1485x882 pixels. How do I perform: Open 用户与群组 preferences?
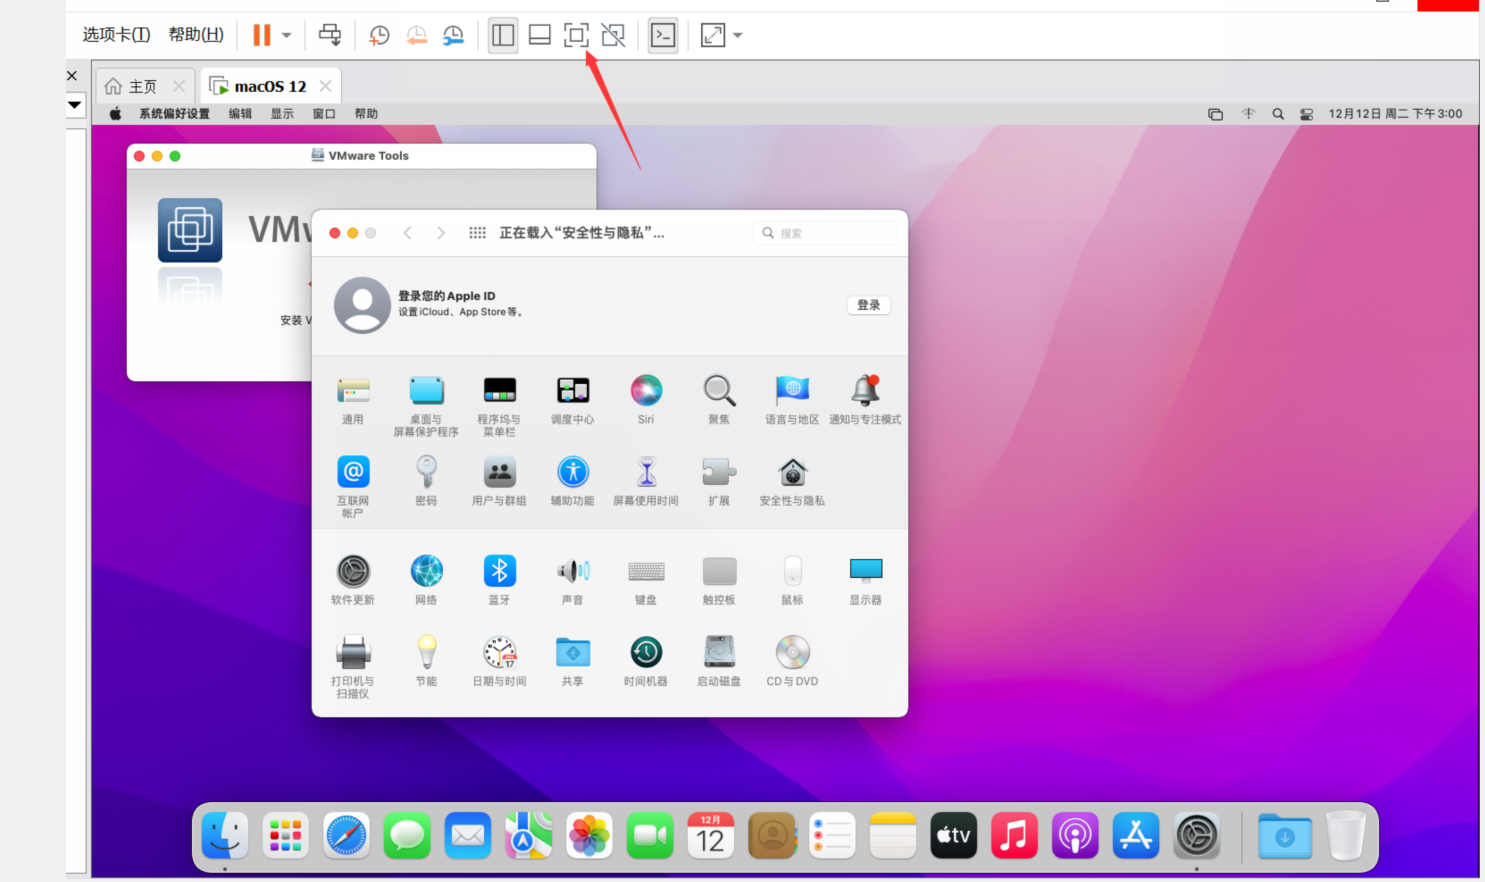499,481
